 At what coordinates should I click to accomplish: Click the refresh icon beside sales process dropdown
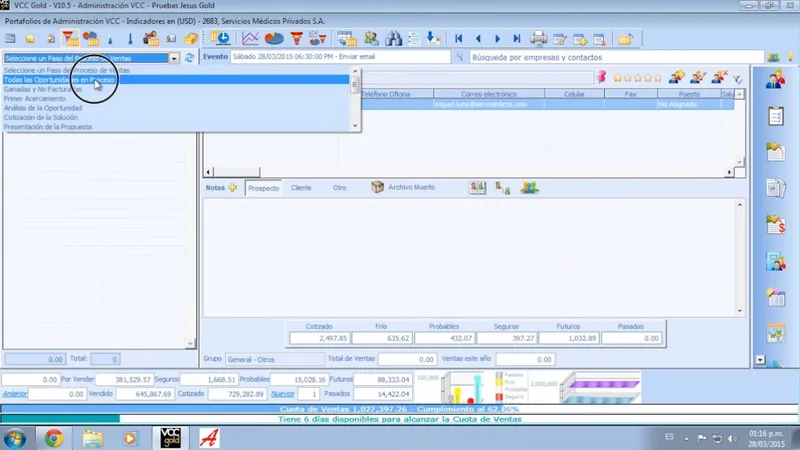pos(189,58)
